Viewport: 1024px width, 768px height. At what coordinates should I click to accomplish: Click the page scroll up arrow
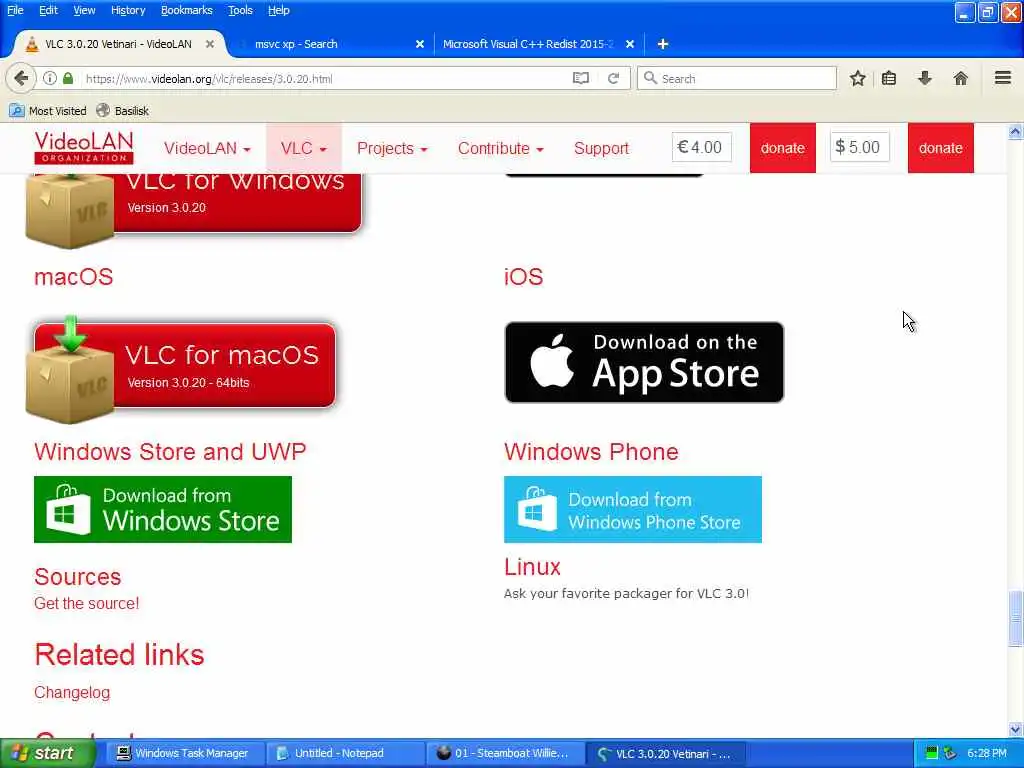pyautogui.click(x=1015, y=131)
